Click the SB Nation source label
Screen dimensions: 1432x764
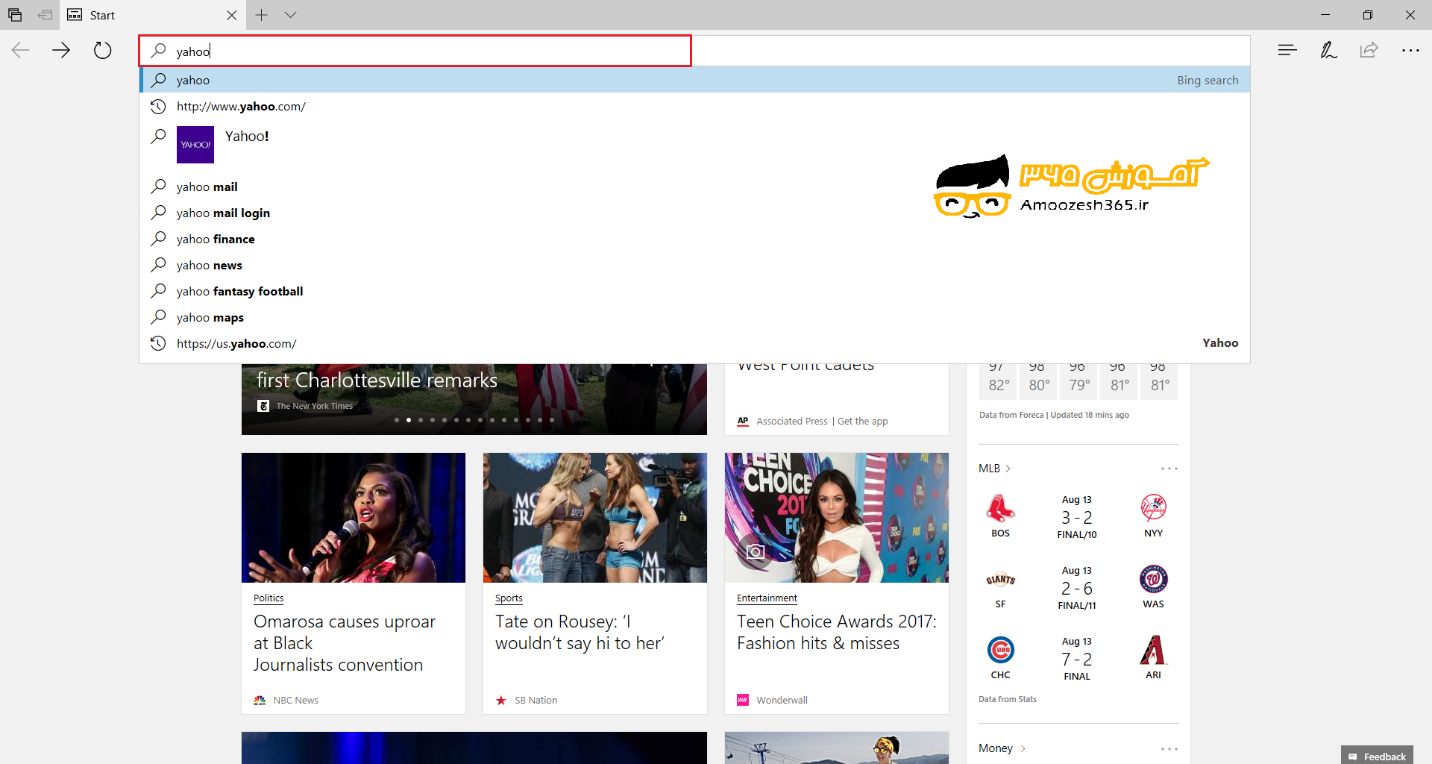pos(536,700)
